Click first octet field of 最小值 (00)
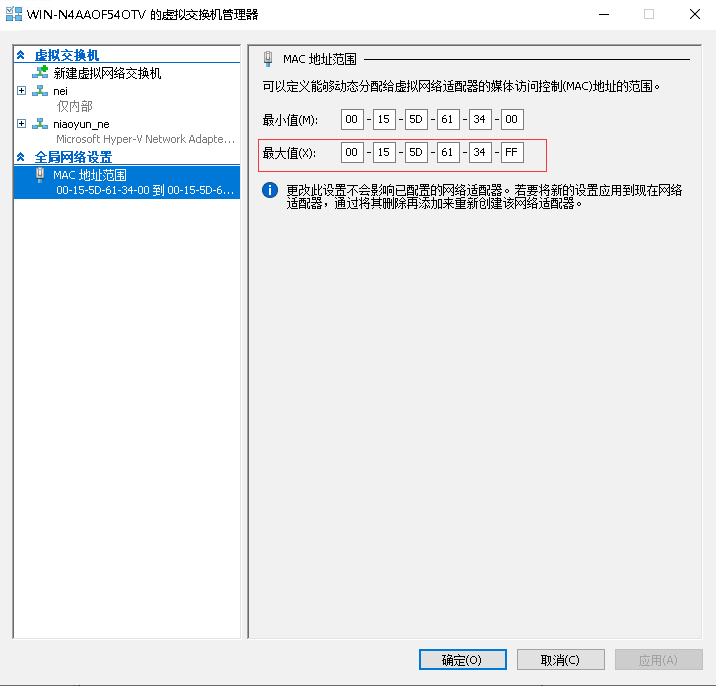The width and height of the screenshot is (716, 686). pyautogui.click(x=352, y=120)
